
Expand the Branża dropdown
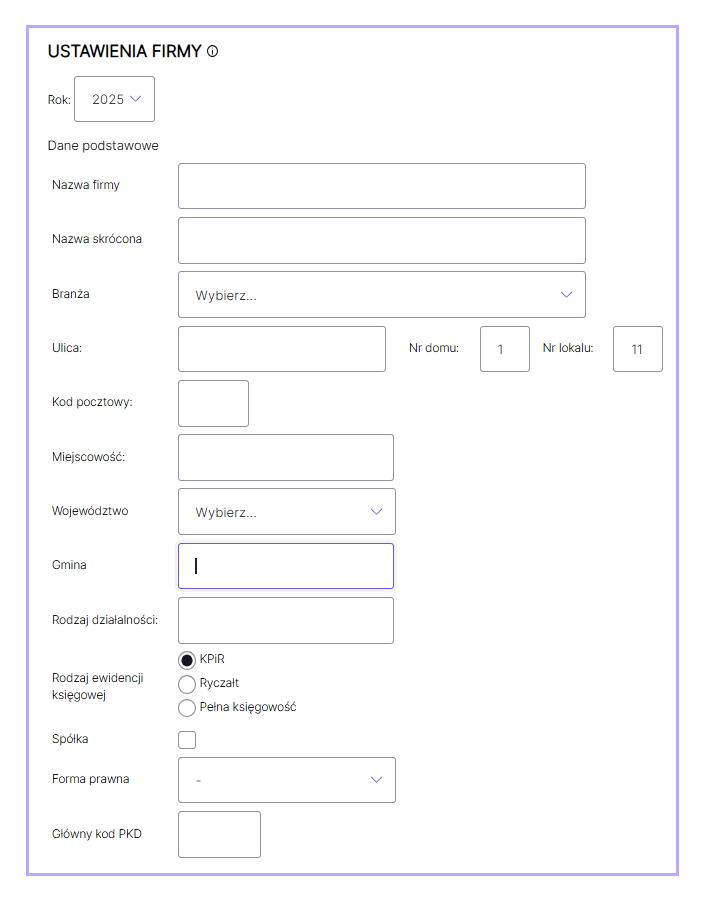tap(381, 294)
